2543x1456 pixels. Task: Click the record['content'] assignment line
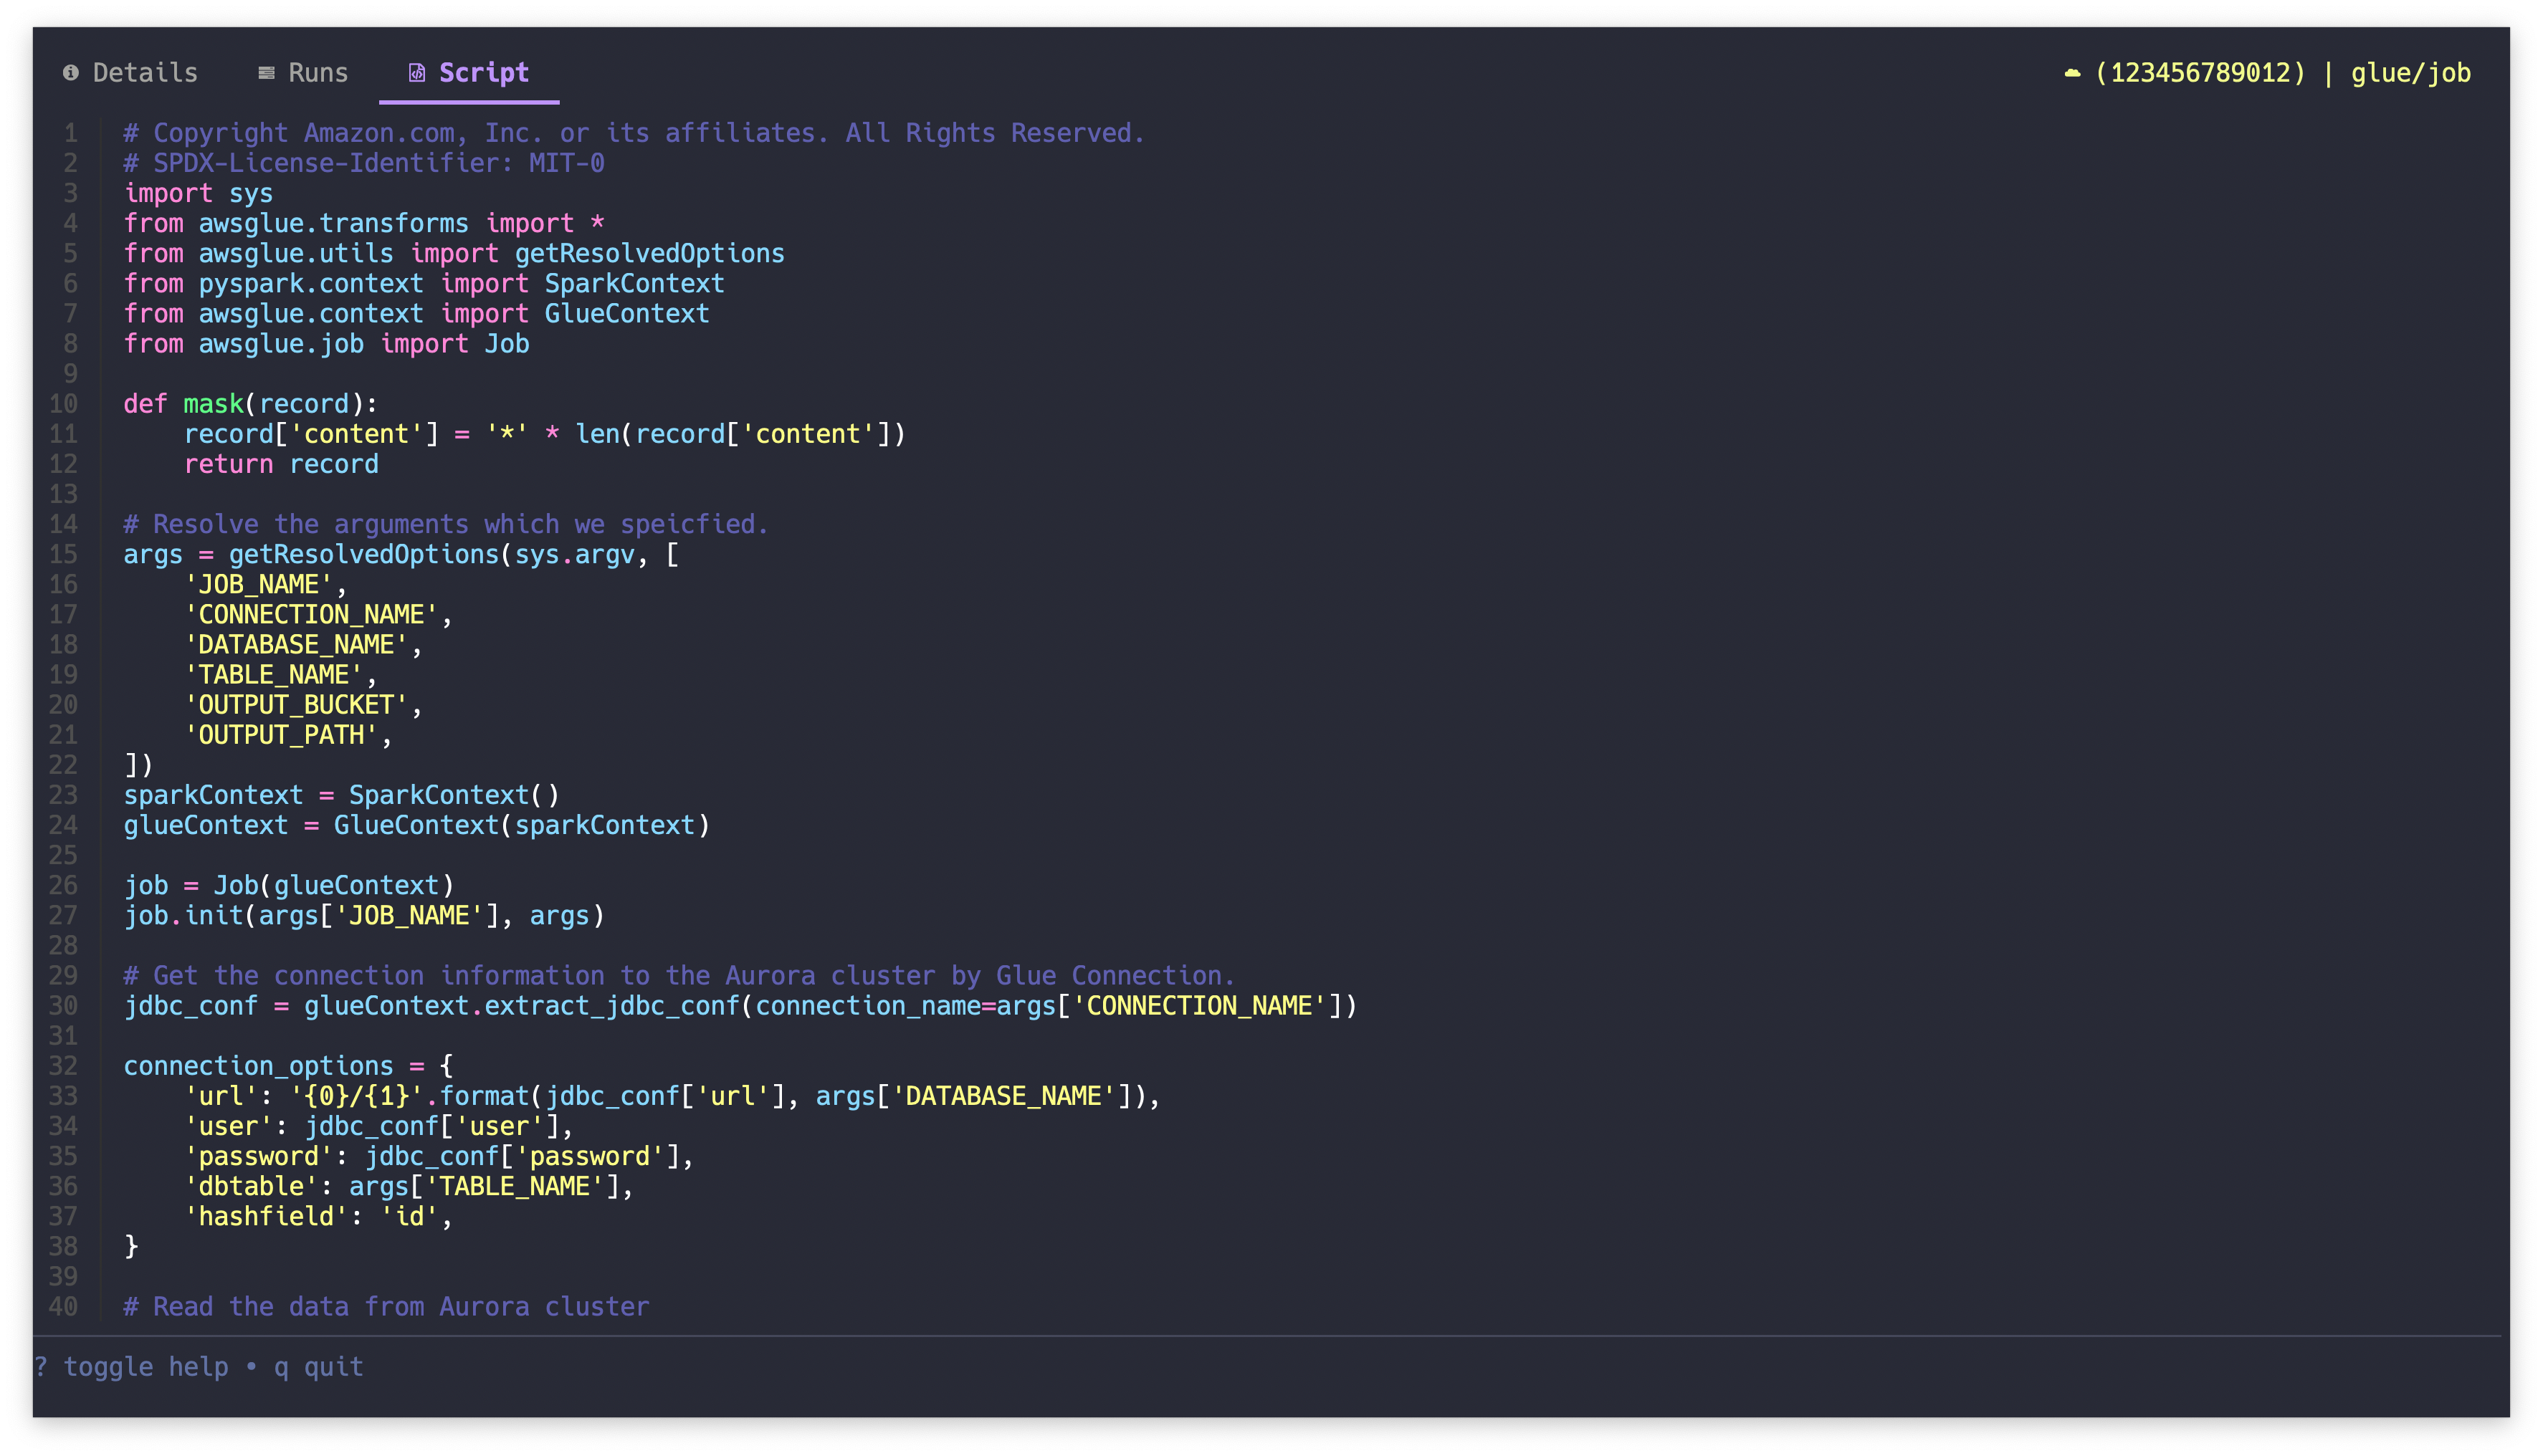coord(545,434)
